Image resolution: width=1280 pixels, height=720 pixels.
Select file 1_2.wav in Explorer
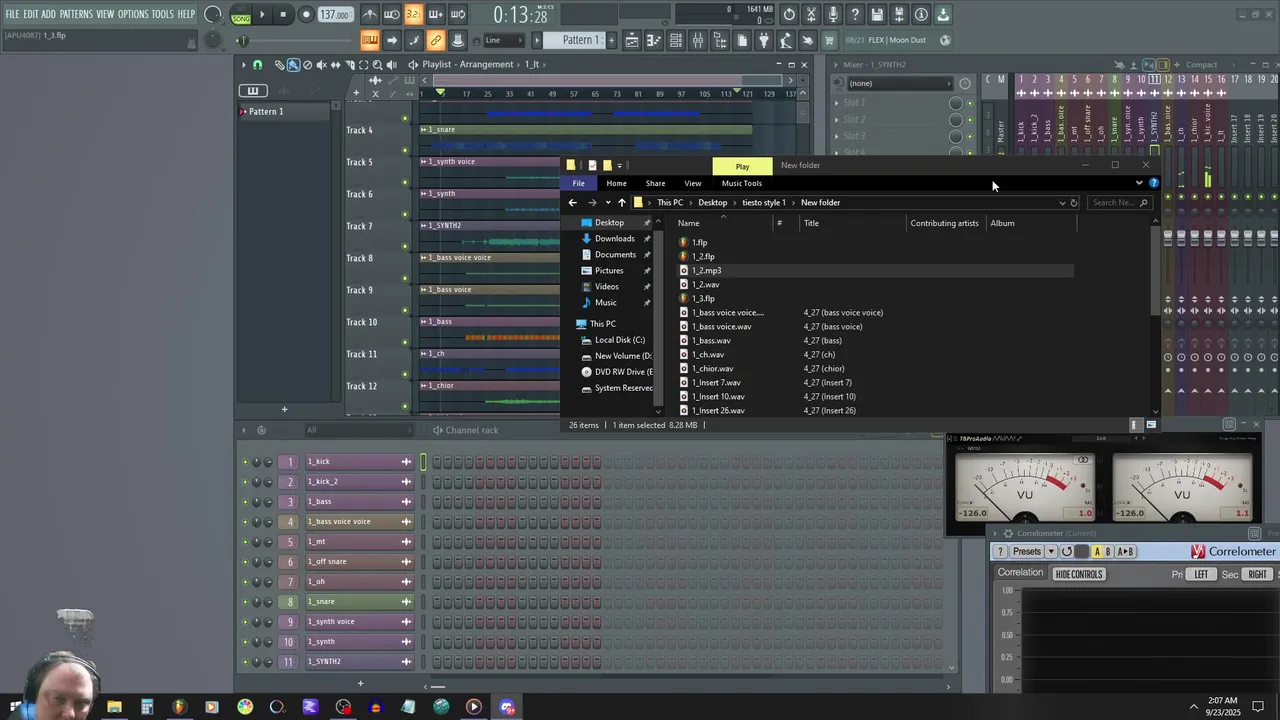click(706, 285)
